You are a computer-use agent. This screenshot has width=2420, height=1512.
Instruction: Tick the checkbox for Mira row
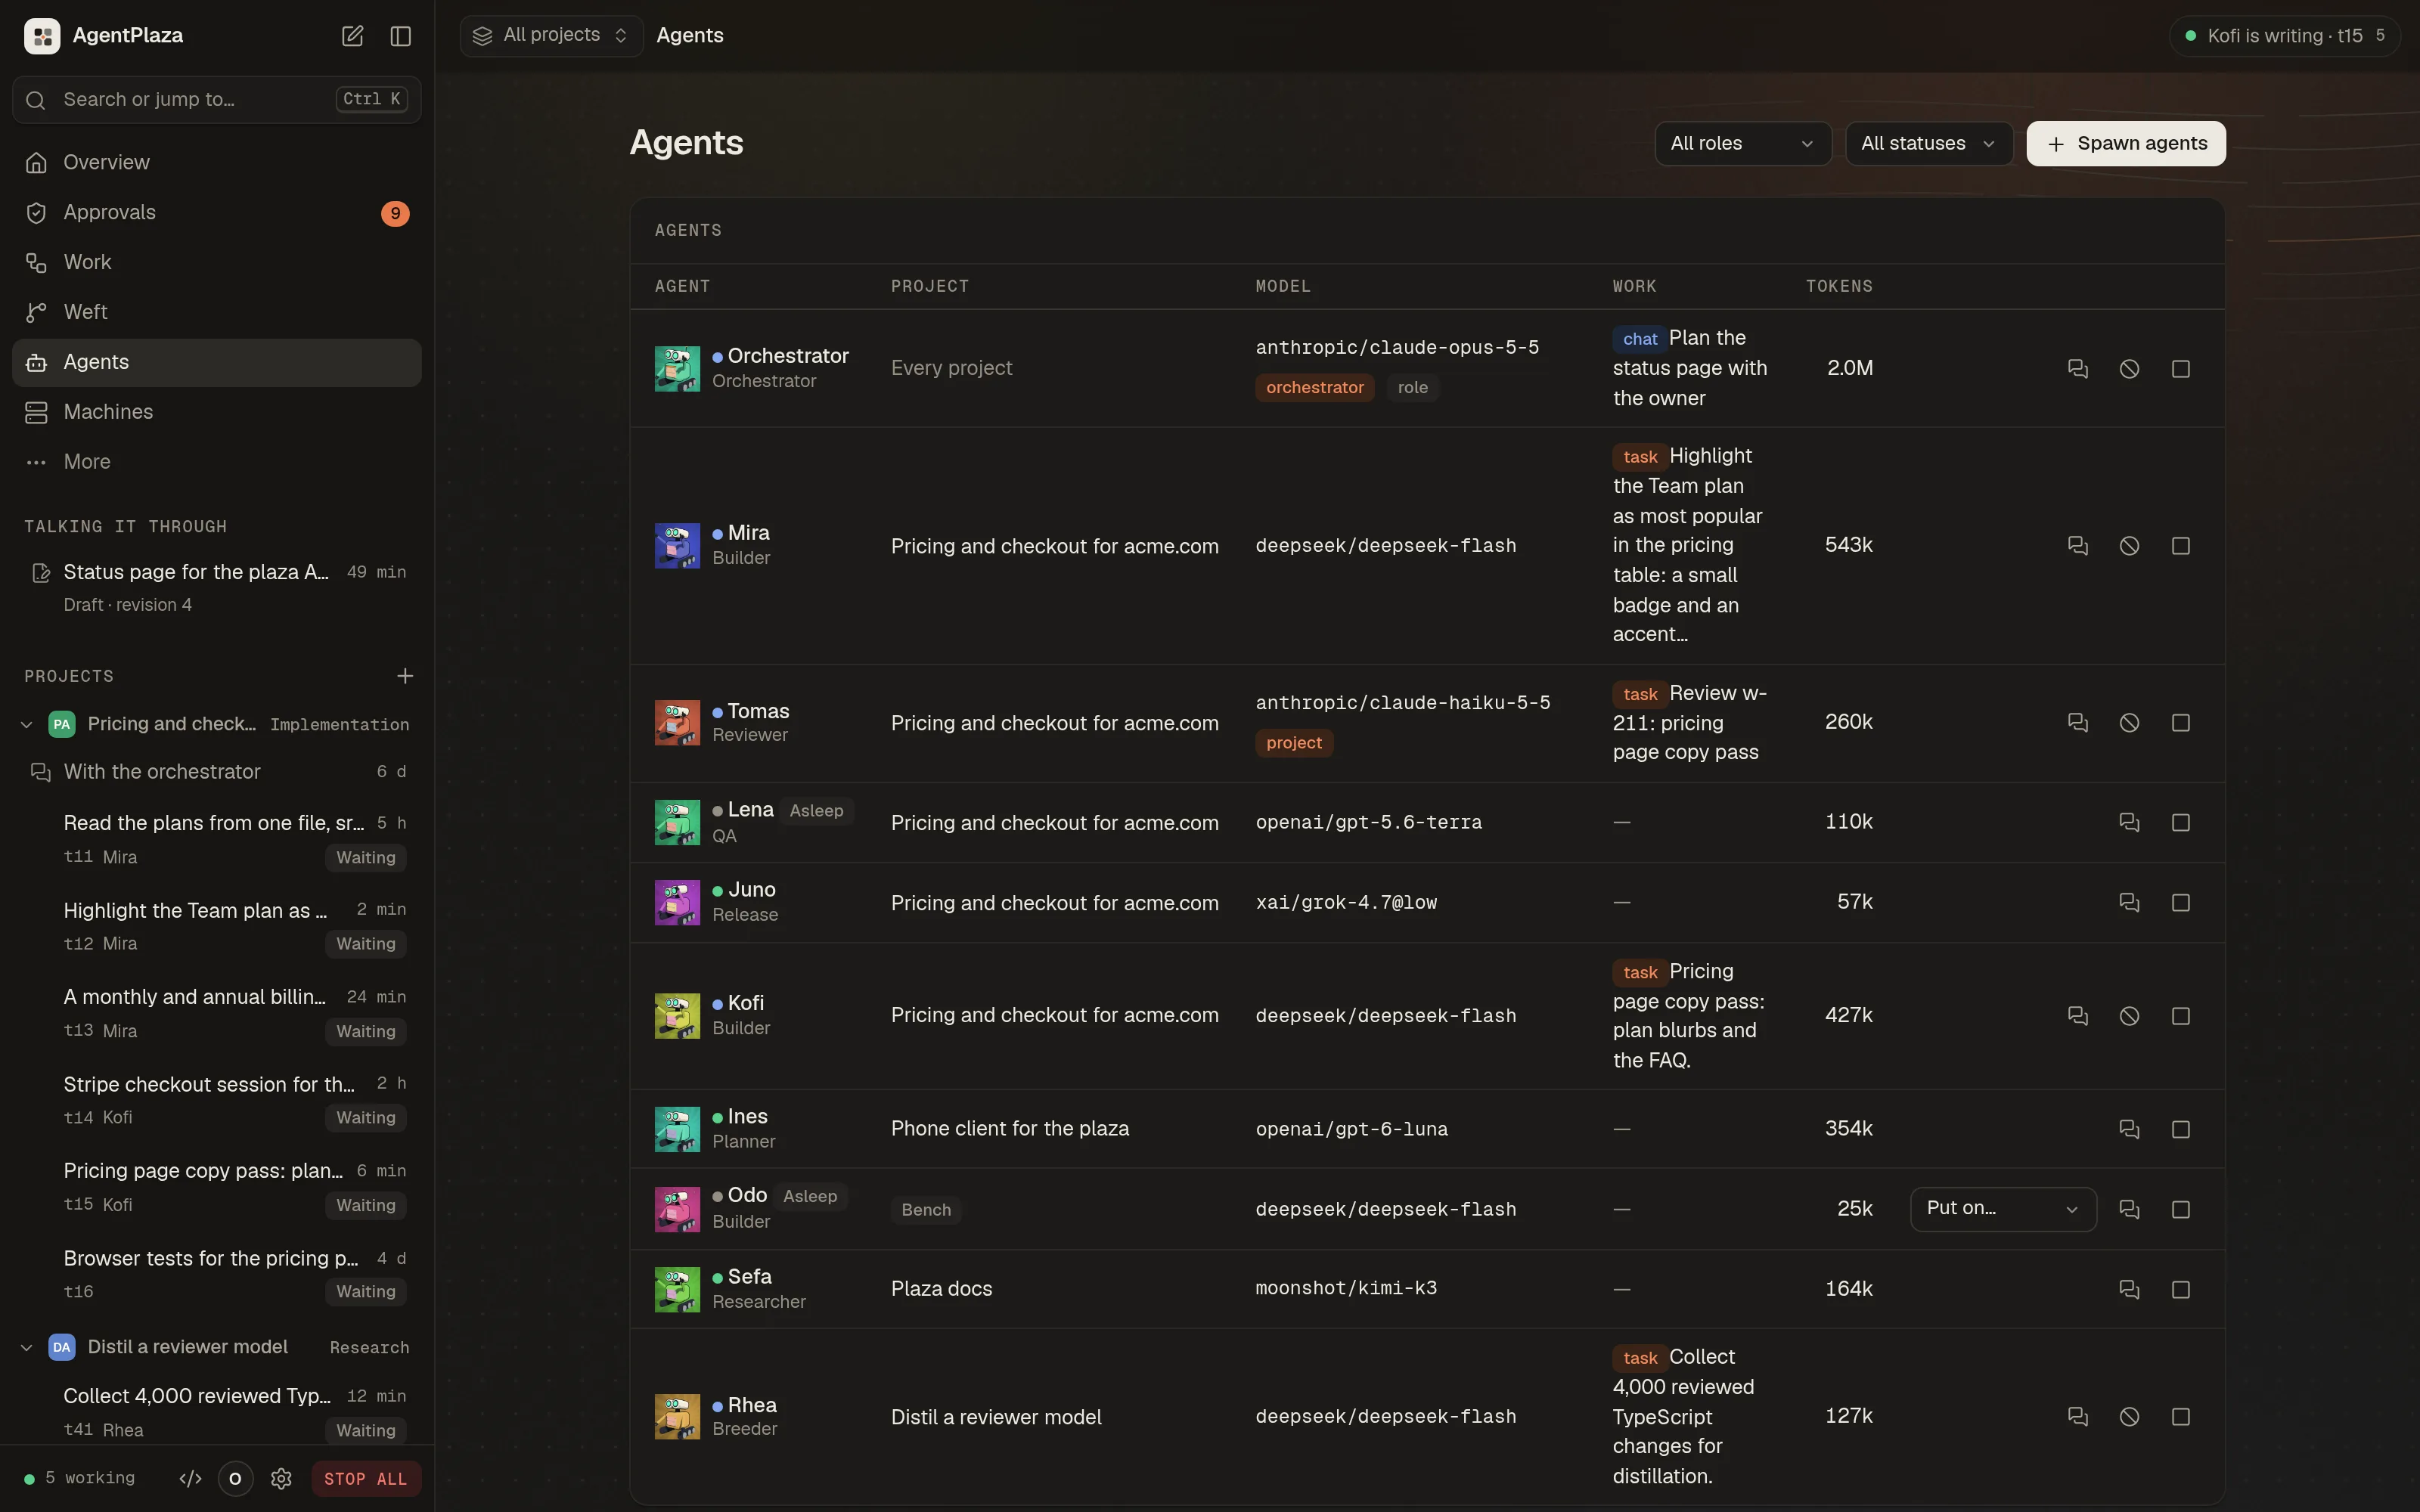coord(2181,546)
